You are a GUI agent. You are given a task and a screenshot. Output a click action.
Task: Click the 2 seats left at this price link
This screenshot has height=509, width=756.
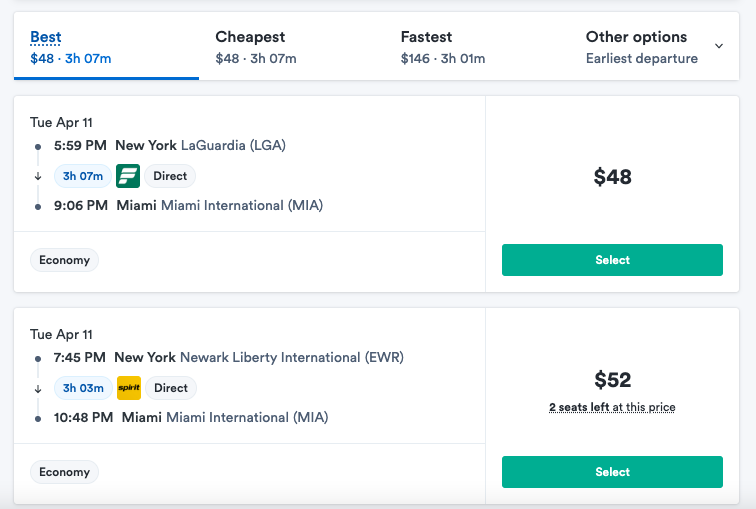[612, 407]
